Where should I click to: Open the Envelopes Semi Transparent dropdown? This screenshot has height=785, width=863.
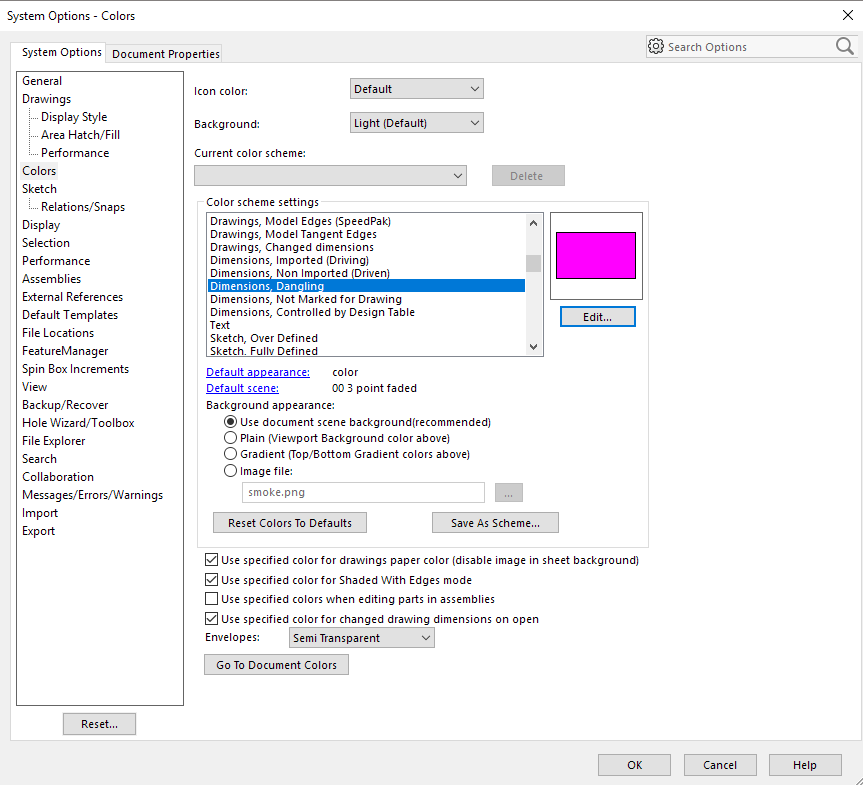(361, 638)
